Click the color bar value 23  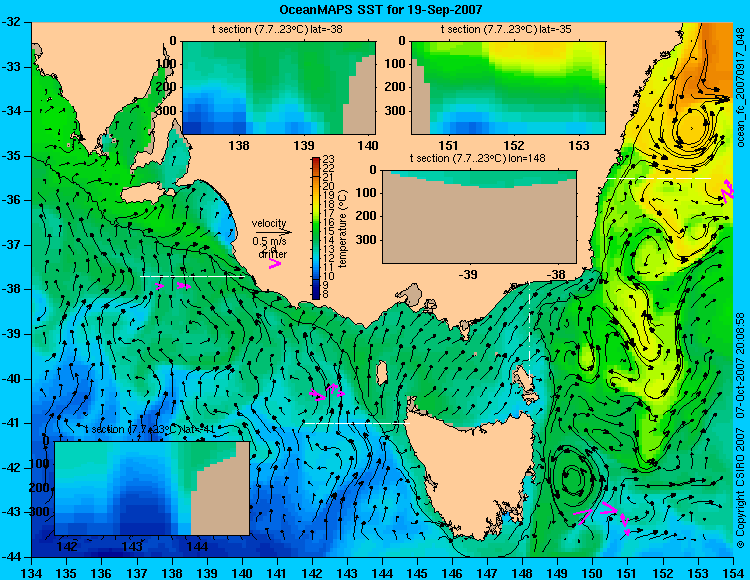pyautogui.click(x=329, y=159)
